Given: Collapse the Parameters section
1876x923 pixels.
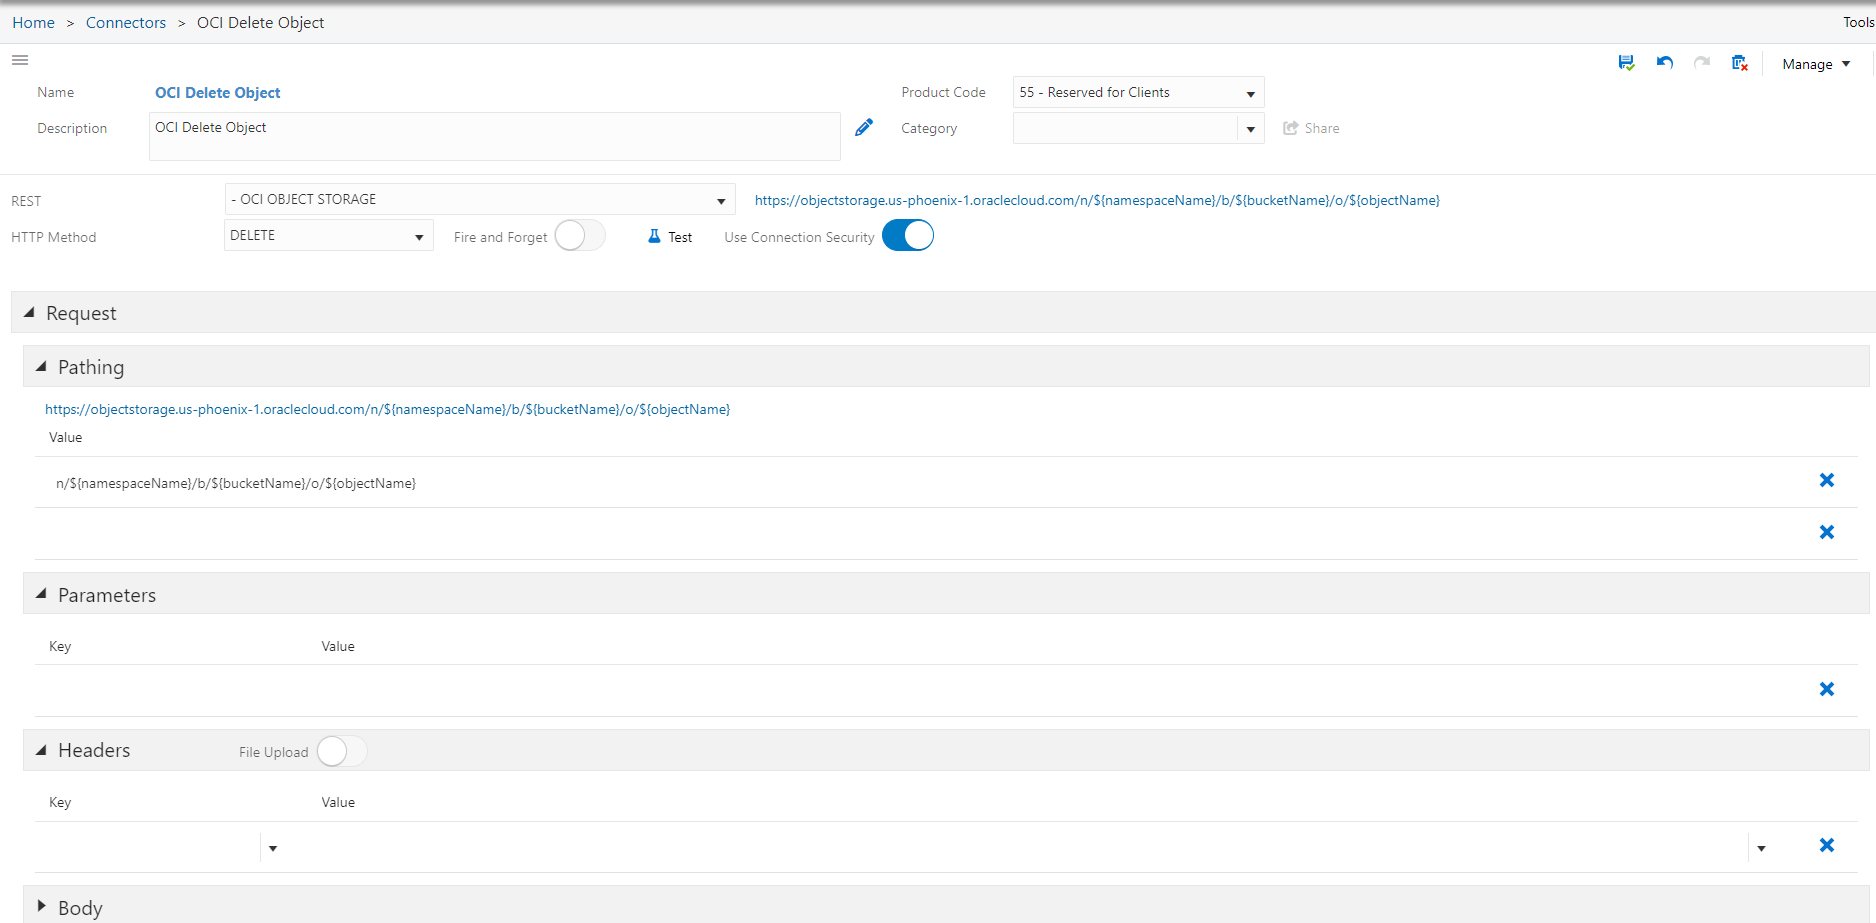Looking at the screenshot, I should point(41,594).
